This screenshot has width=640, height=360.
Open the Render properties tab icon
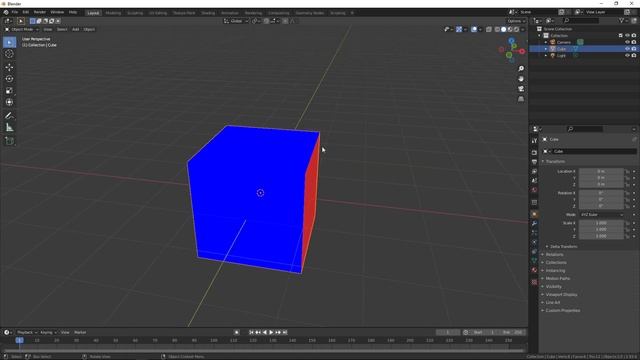534,152
